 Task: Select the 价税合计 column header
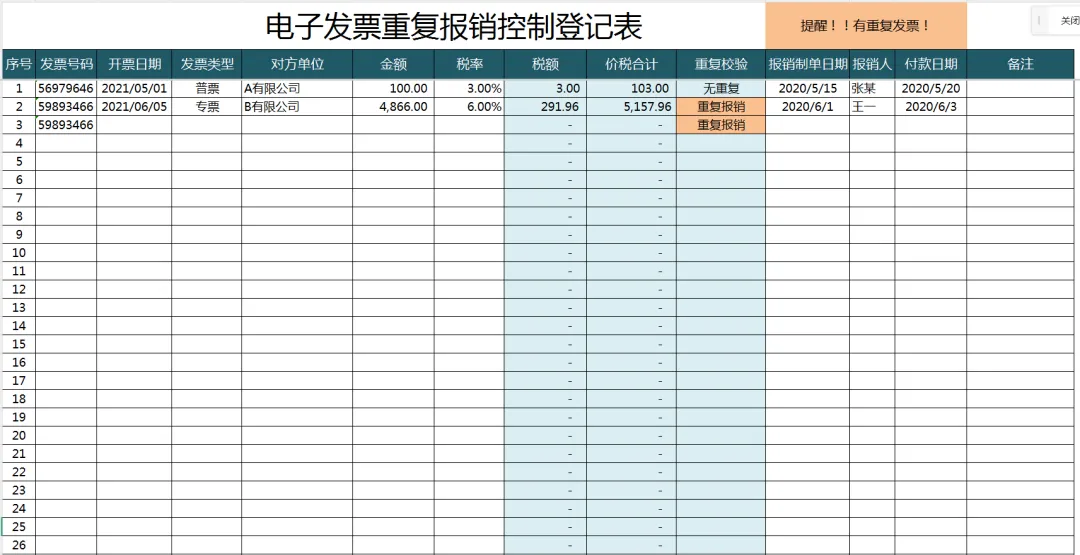coord(632,65)
